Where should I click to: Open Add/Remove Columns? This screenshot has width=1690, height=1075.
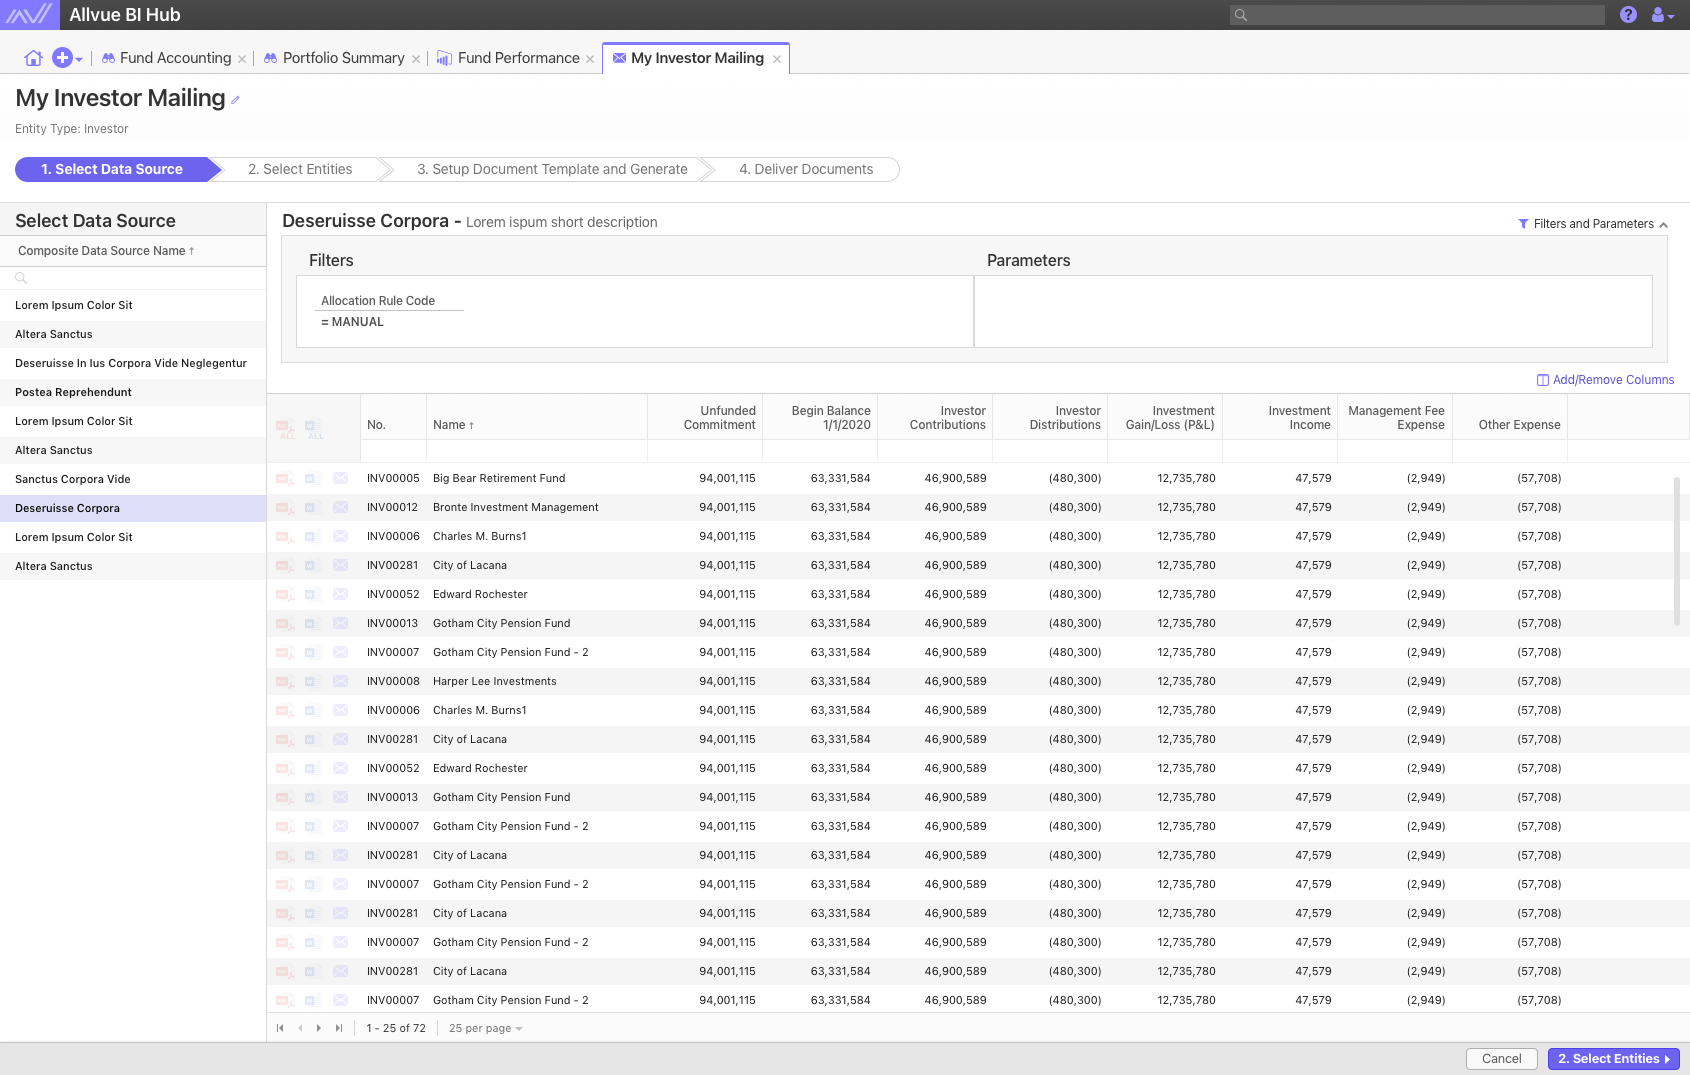[1605, 380]
